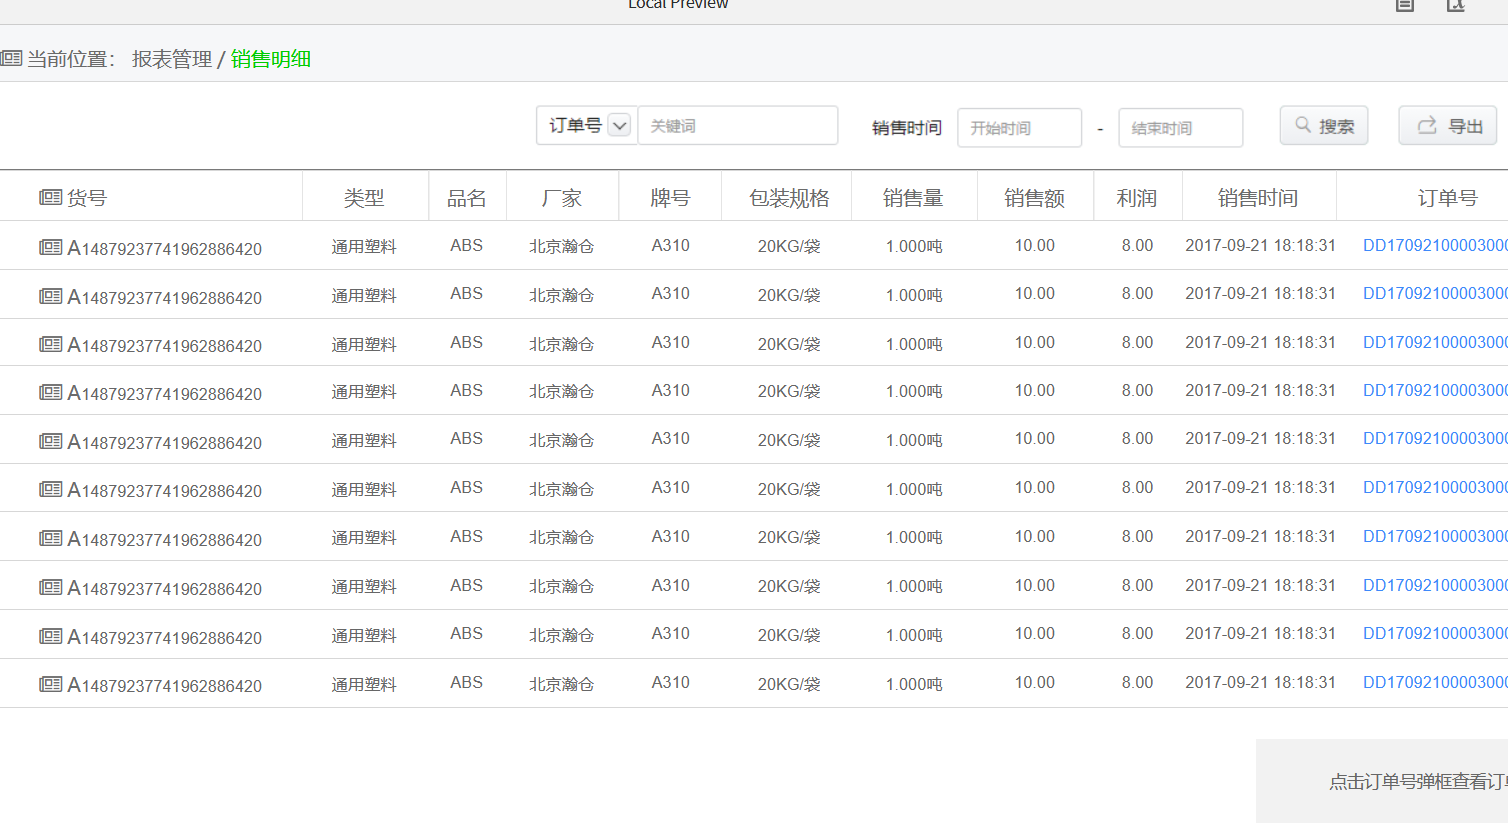Click the 销售额 column header
Screen dimensions: 1508x829
pyautogui.click(x=1035, y=198)
